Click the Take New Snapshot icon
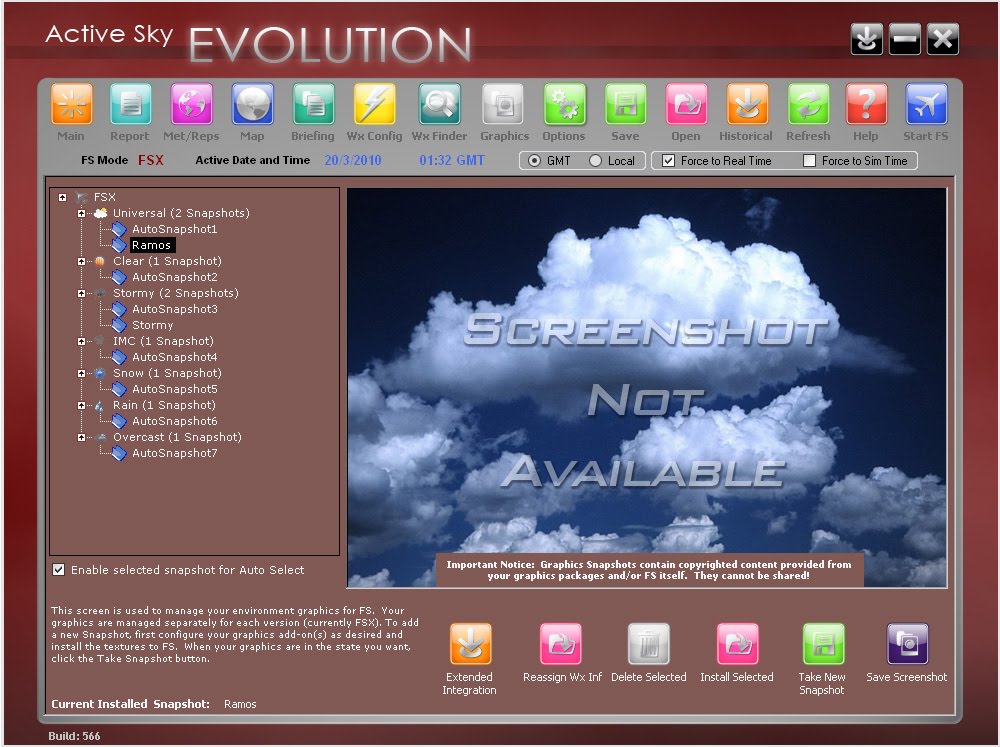1000x747 pixels. pyautogui.click(x=823, y=644)
